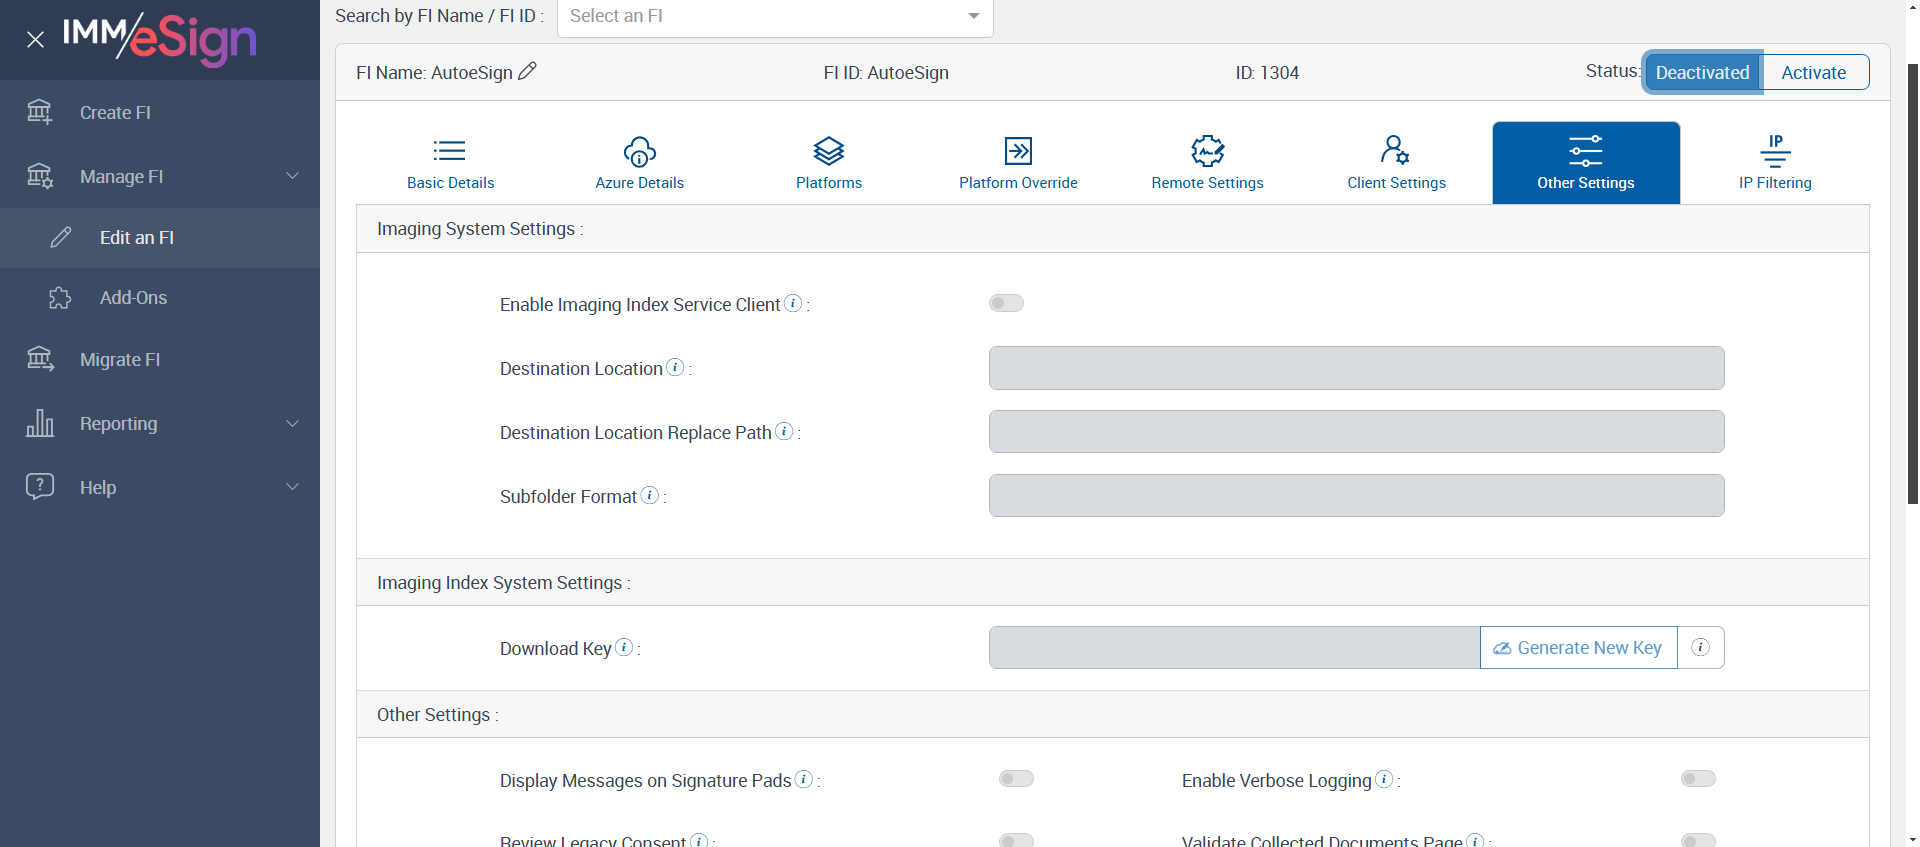This screenshot has height=847, width=1920.
Task: Open Add-Ons sidebar item
Action: pyautogui.click(x=160, y=298)
